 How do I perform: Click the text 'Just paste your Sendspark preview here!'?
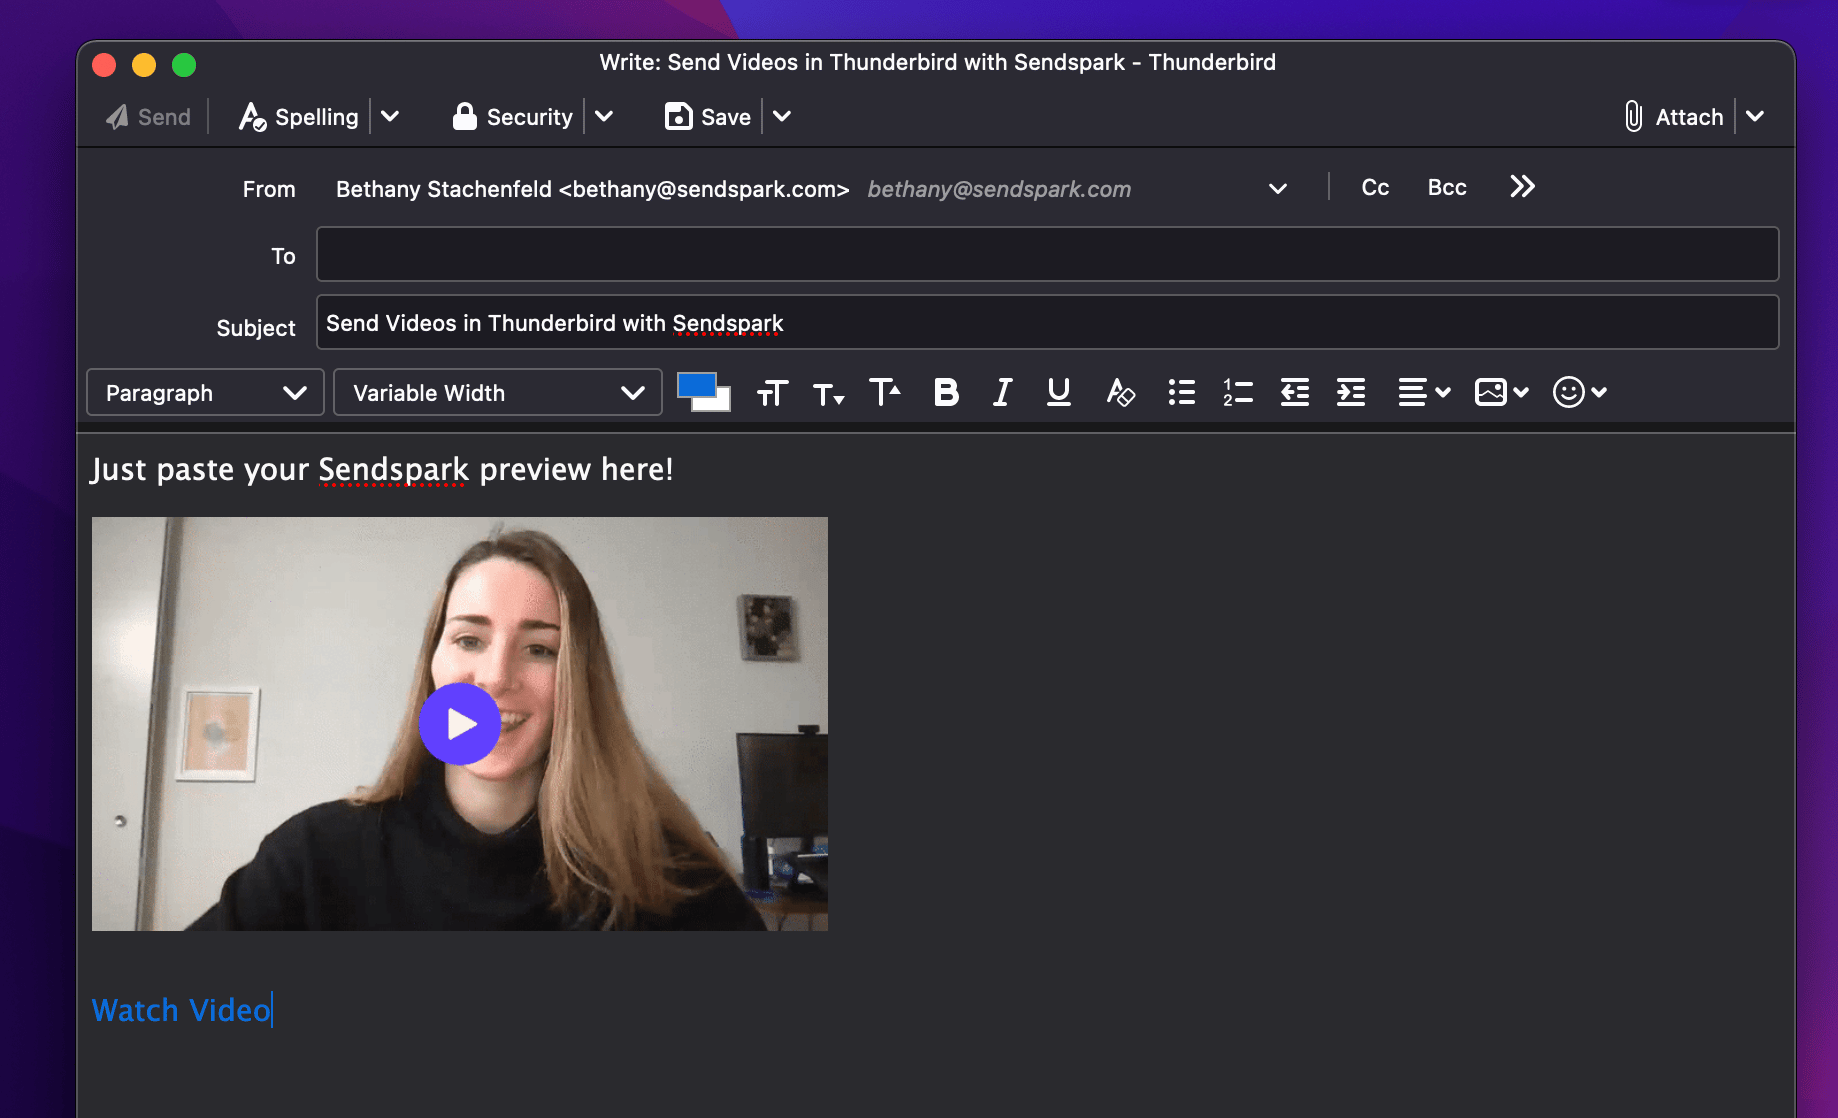(x=382, y=469)
